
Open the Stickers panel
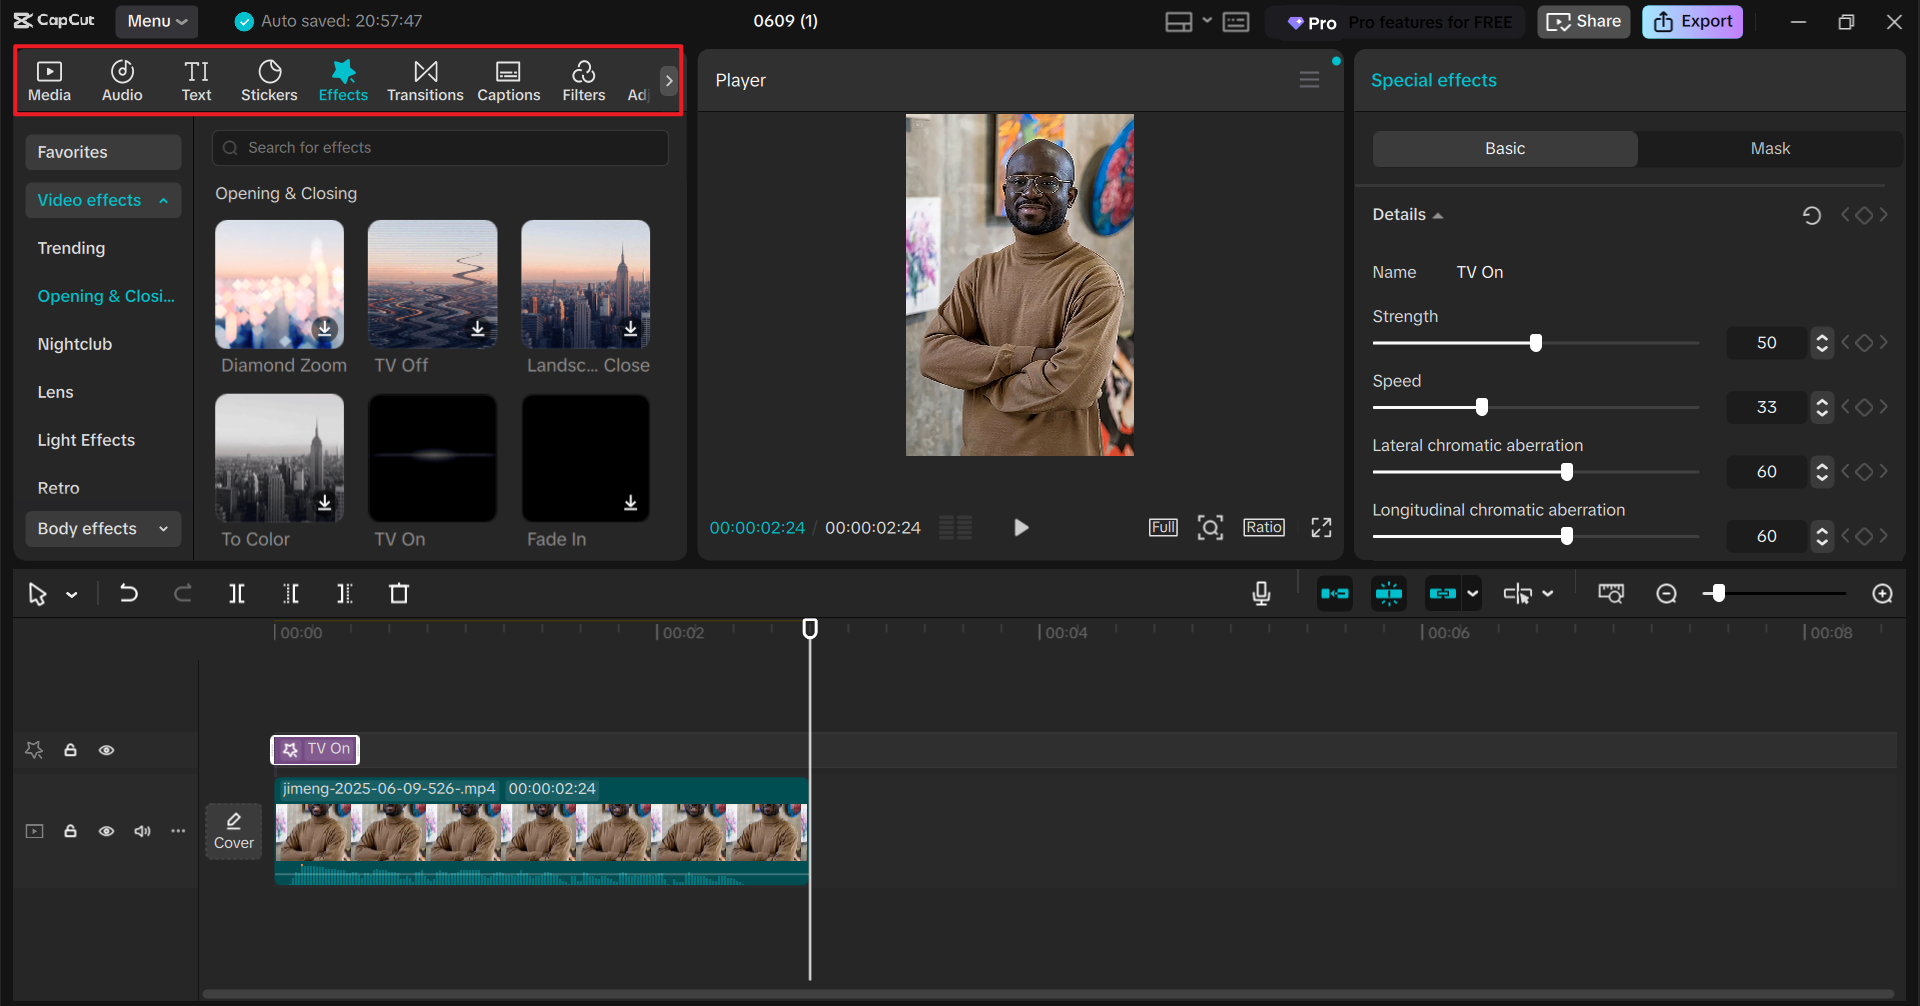tap(269, 80)
